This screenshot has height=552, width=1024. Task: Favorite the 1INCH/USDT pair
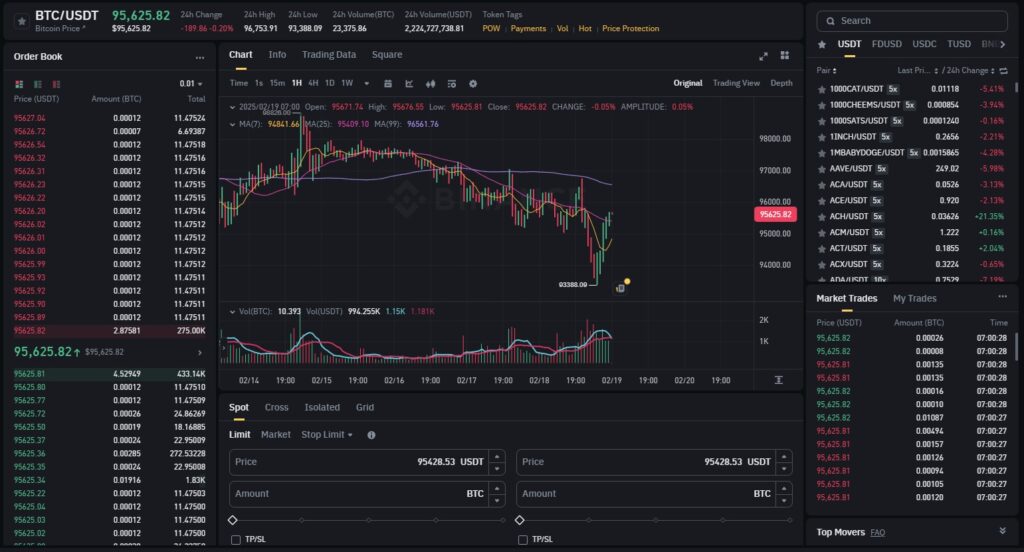822,137
